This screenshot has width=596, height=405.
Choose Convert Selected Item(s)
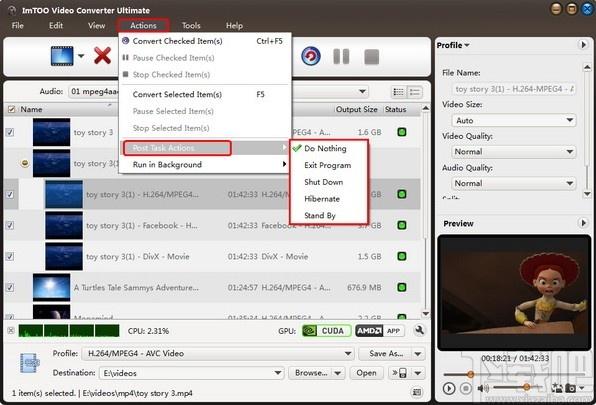(x=205, y=94)
